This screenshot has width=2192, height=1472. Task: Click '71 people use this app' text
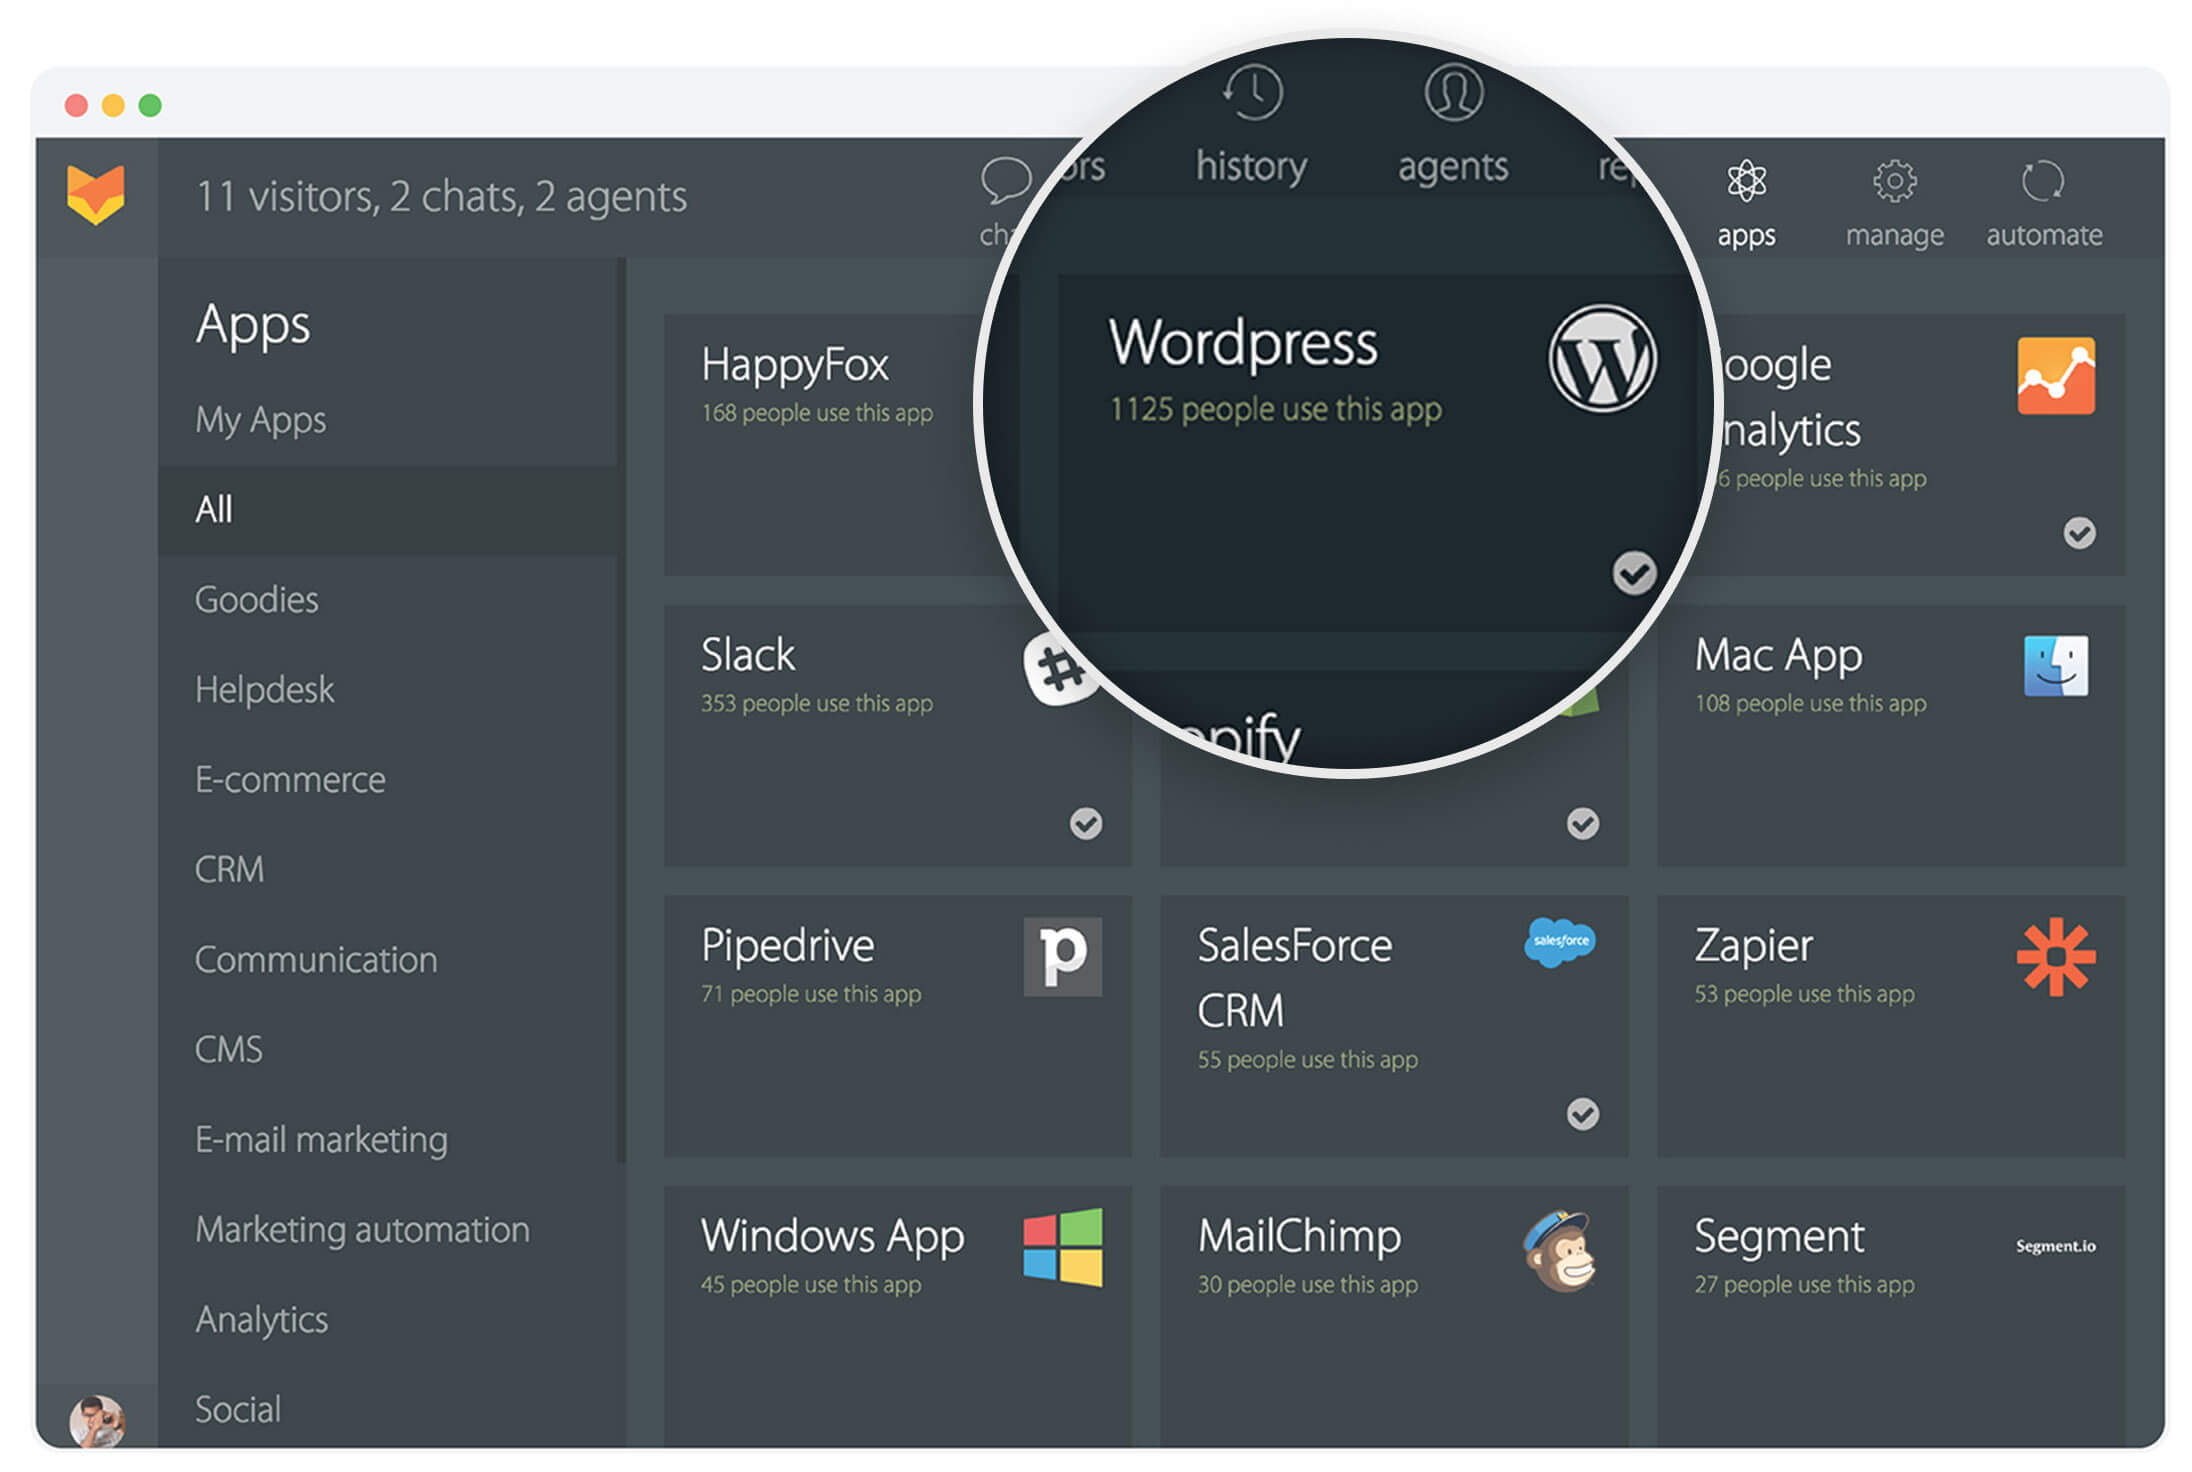click(x=811, y=995)
